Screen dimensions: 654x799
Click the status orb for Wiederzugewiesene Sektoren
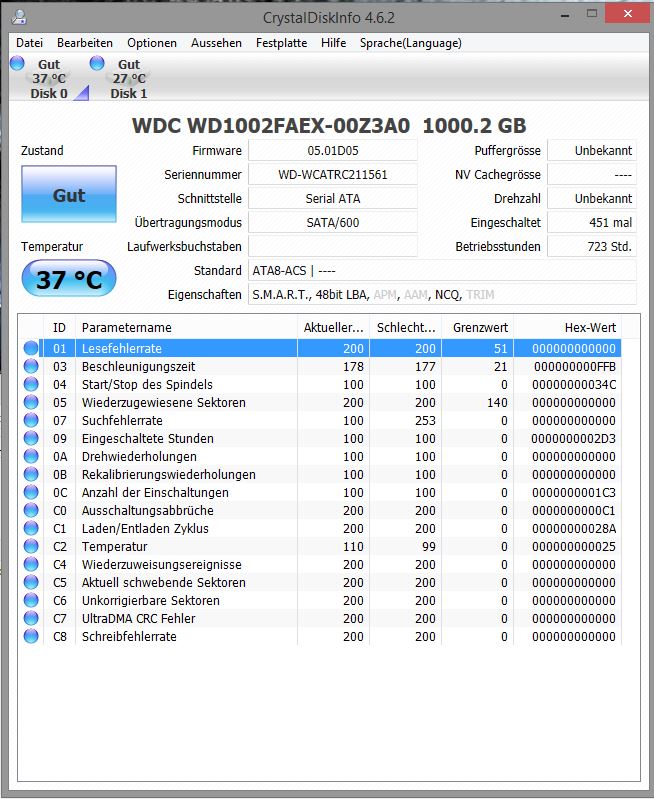[x=31, y=402]
